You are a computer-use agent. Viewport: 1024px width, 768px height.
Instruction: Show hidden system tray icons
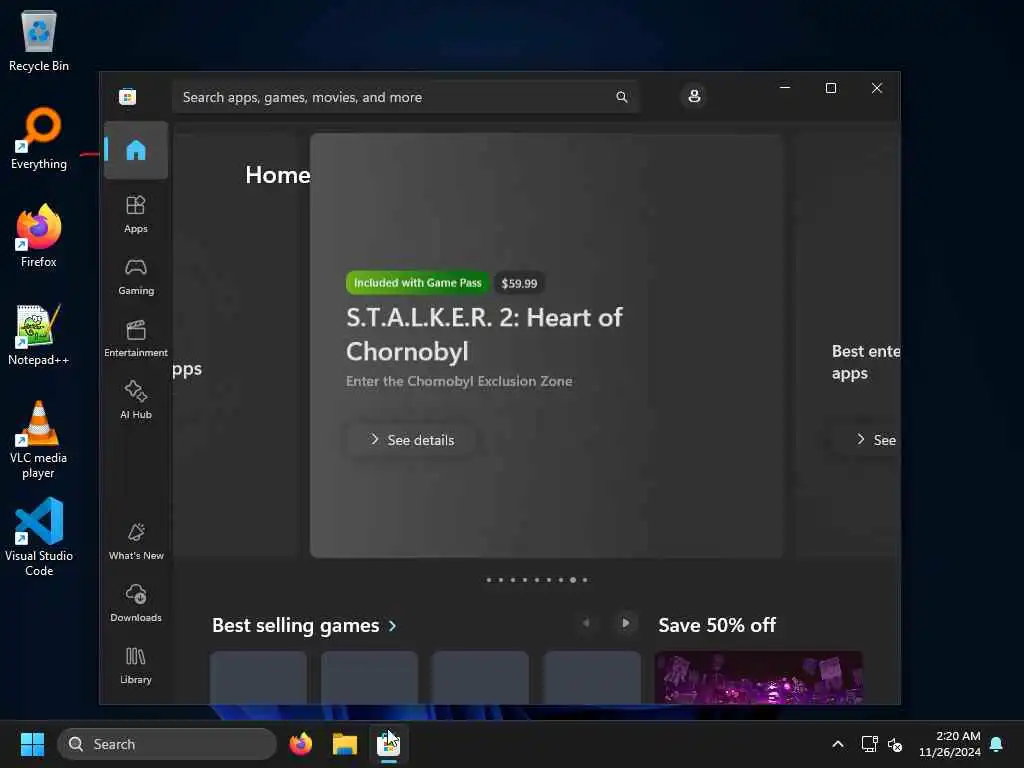coord(838,744)
